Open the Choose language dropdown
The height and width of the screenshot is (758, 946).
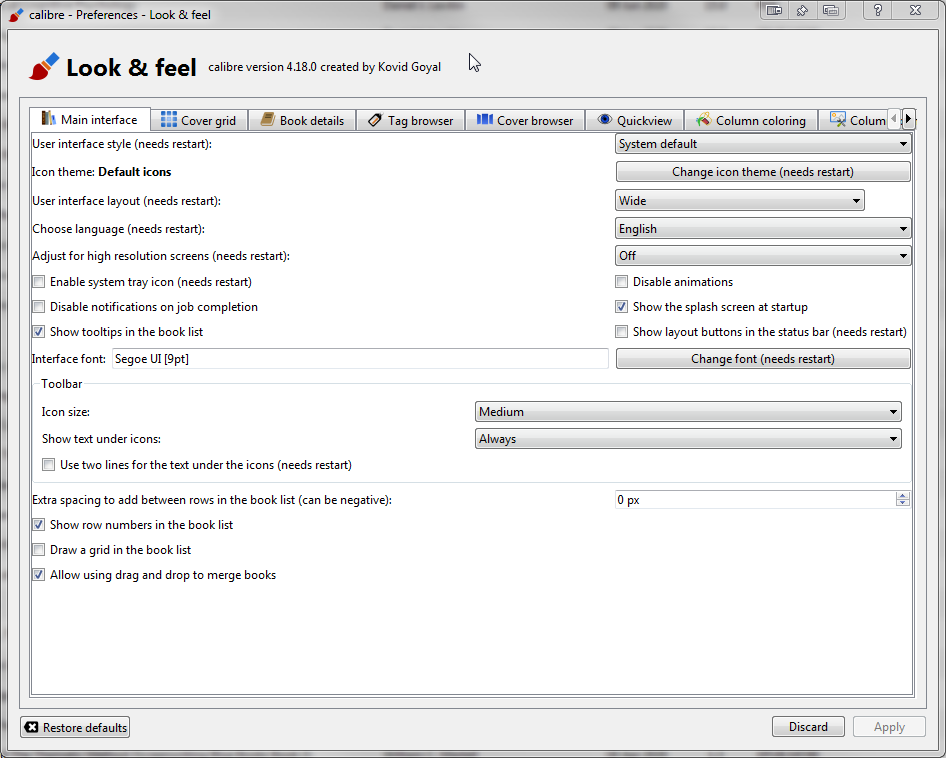tap(763, 229)
